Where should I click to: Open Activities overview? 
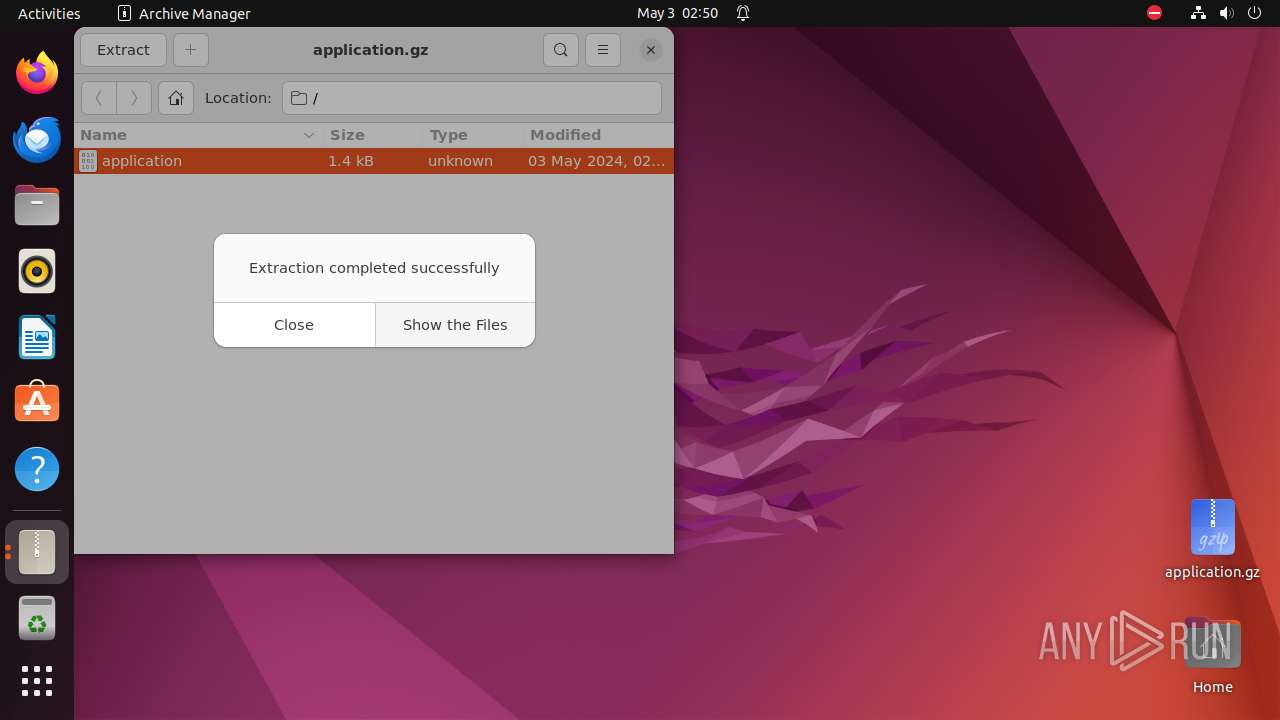[x=49, y=13]
